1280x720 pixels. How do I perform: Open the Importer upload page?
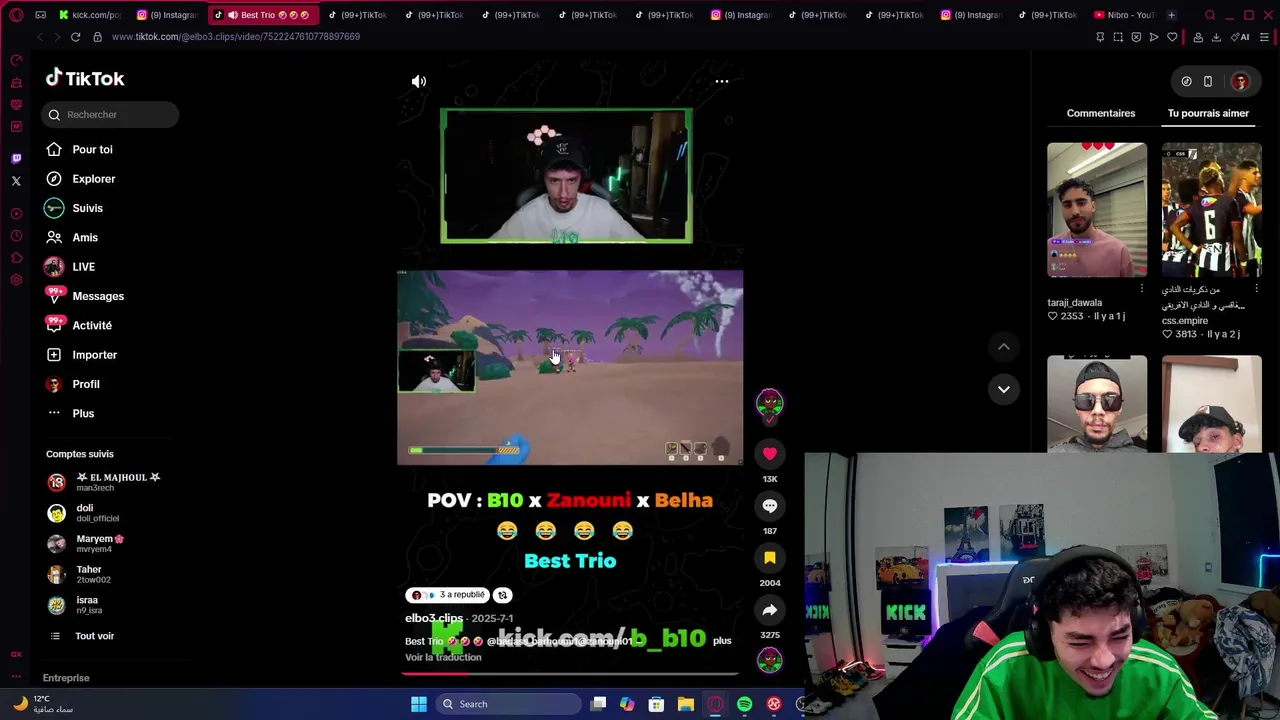click(94, 355)
